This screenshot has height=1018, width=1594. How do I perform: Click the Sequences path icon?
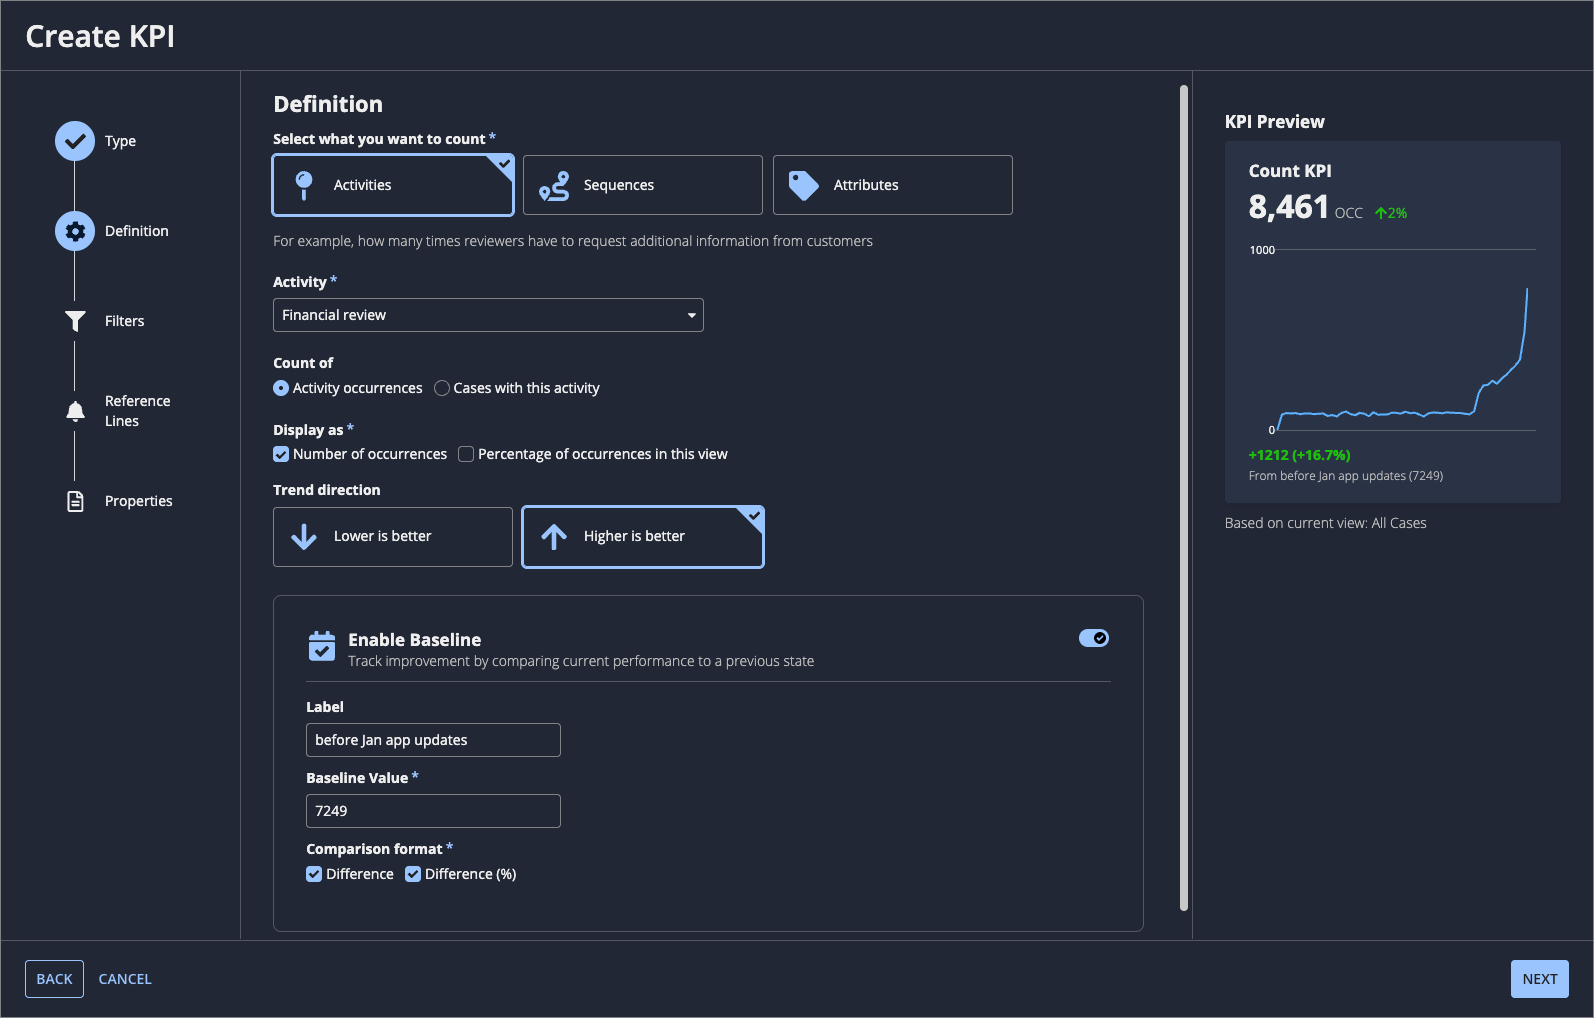tap(554, 185)
